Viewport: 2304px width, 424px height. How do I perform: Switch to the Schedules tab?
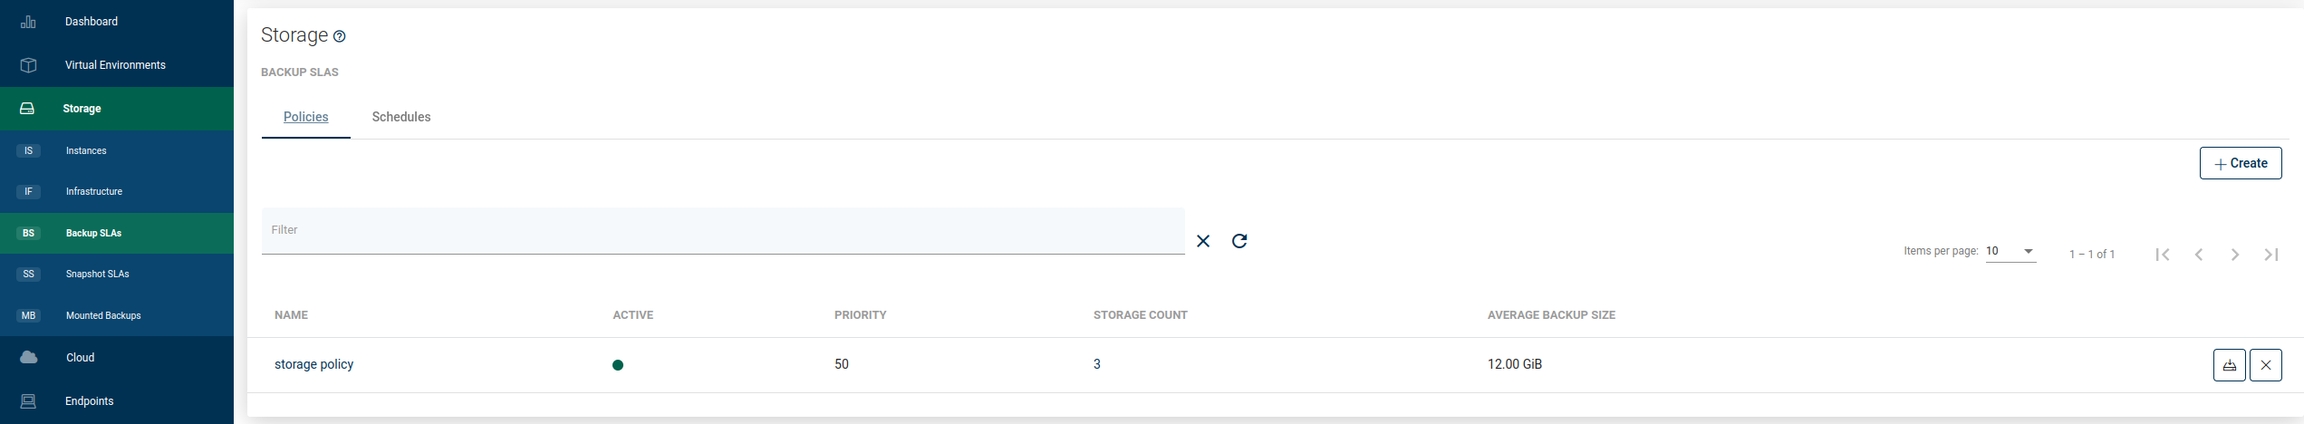pyautogui.click(x=401, y=117)
